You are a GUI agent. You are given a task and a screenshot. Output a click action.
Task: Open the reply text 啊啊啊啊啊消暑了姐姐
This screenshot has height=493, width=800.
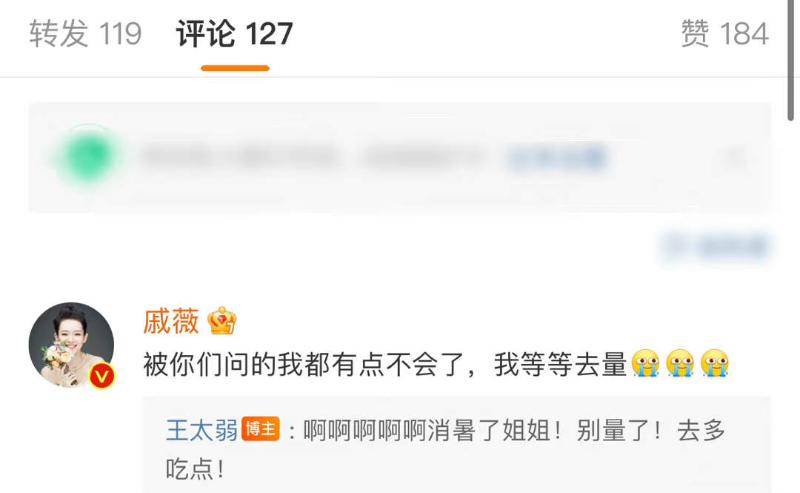pos(428,430)
